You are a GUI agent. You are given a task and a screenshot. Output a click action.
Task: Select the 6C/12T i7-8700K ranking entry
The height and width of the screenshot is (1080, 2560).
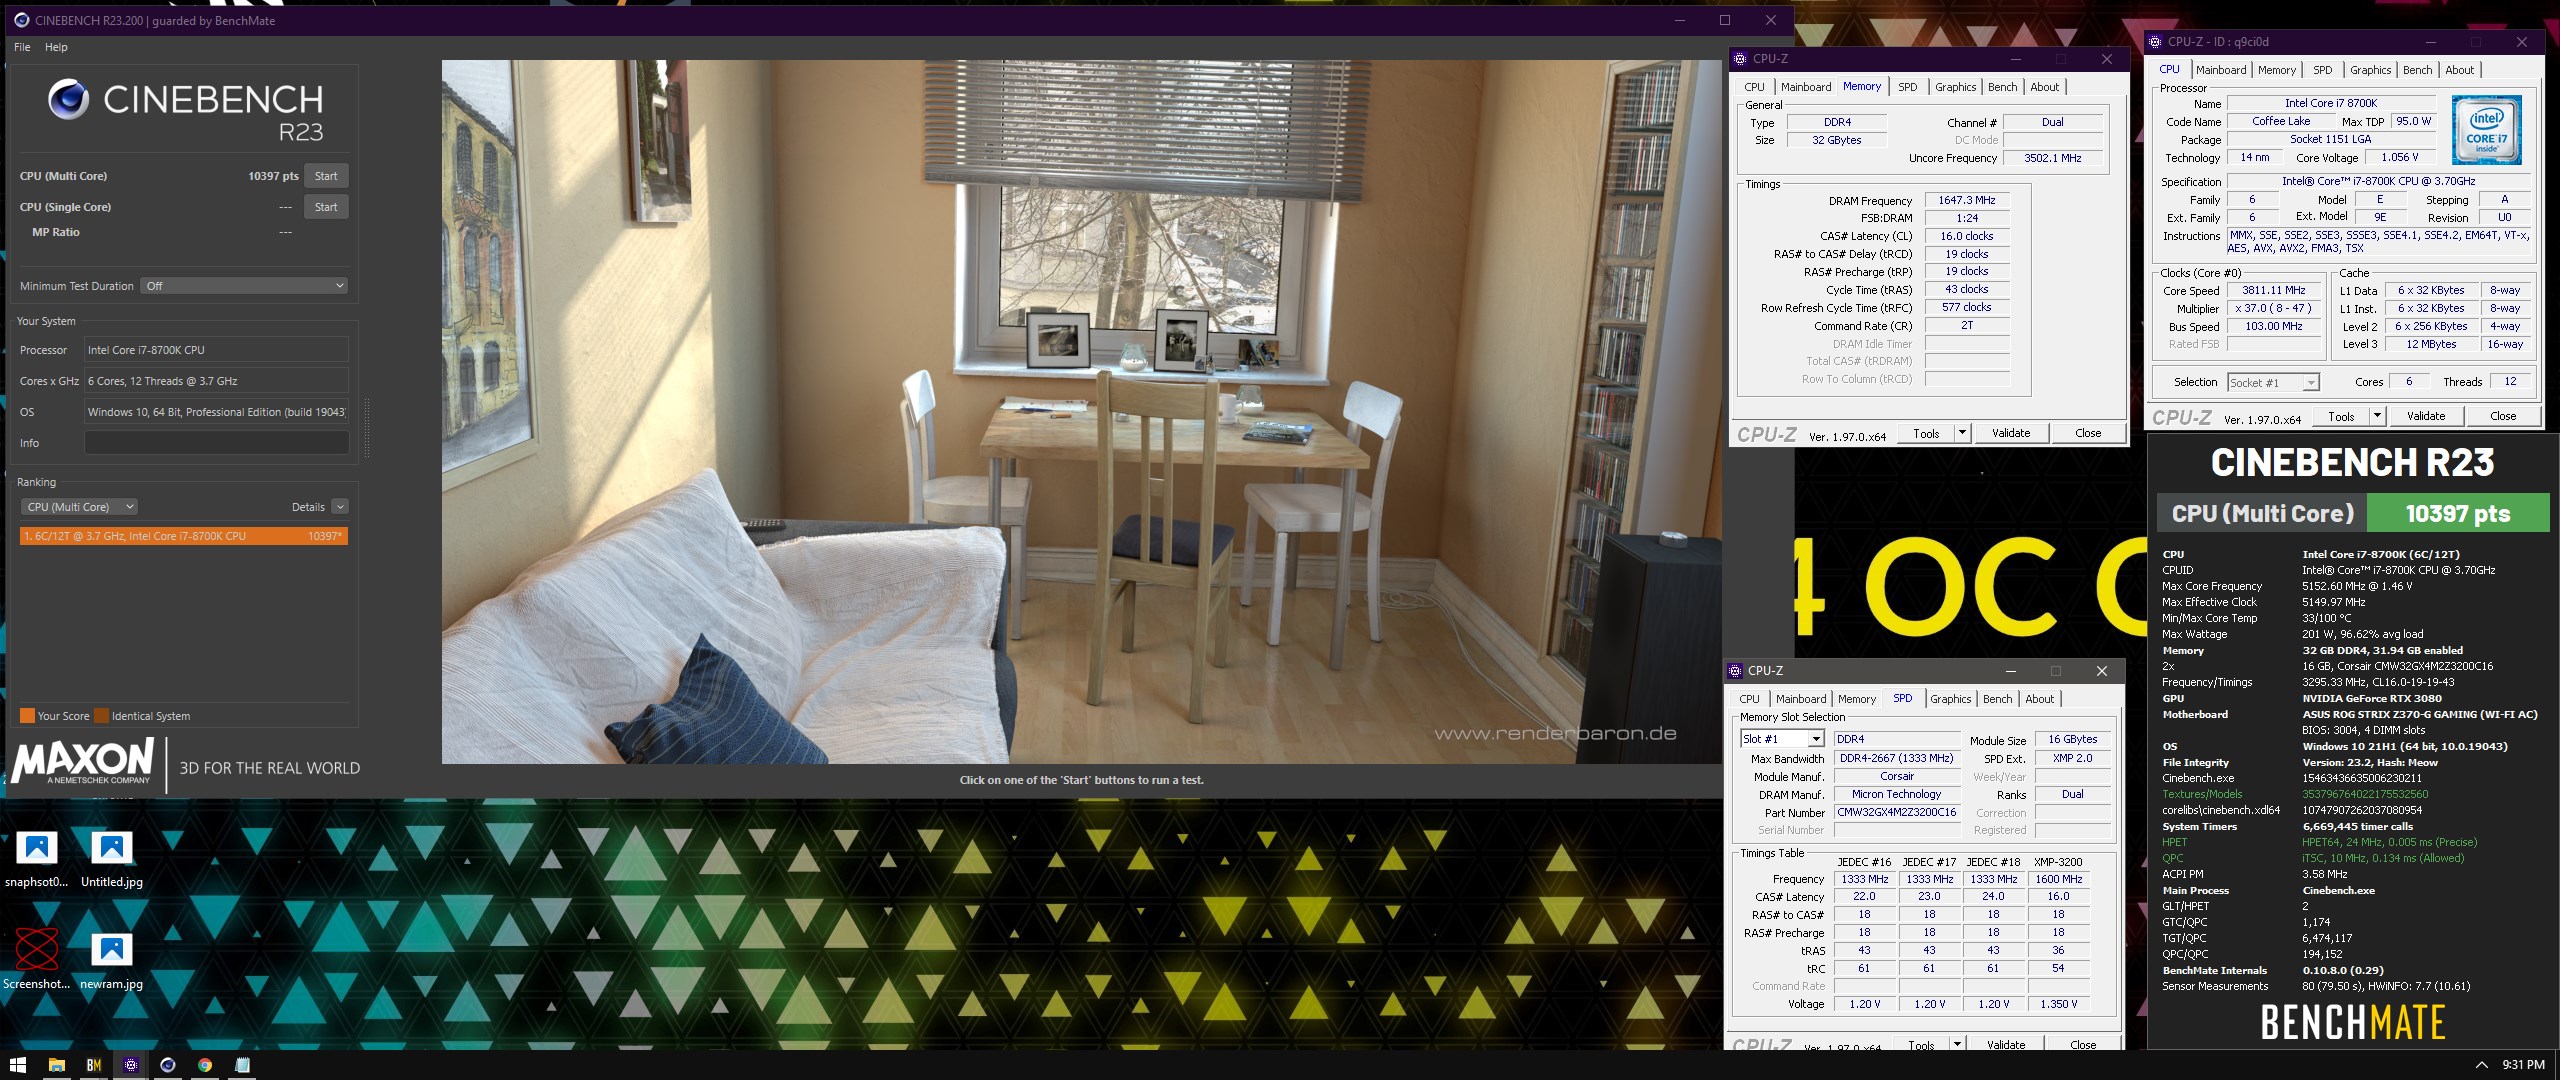click(x=184, y=536)
